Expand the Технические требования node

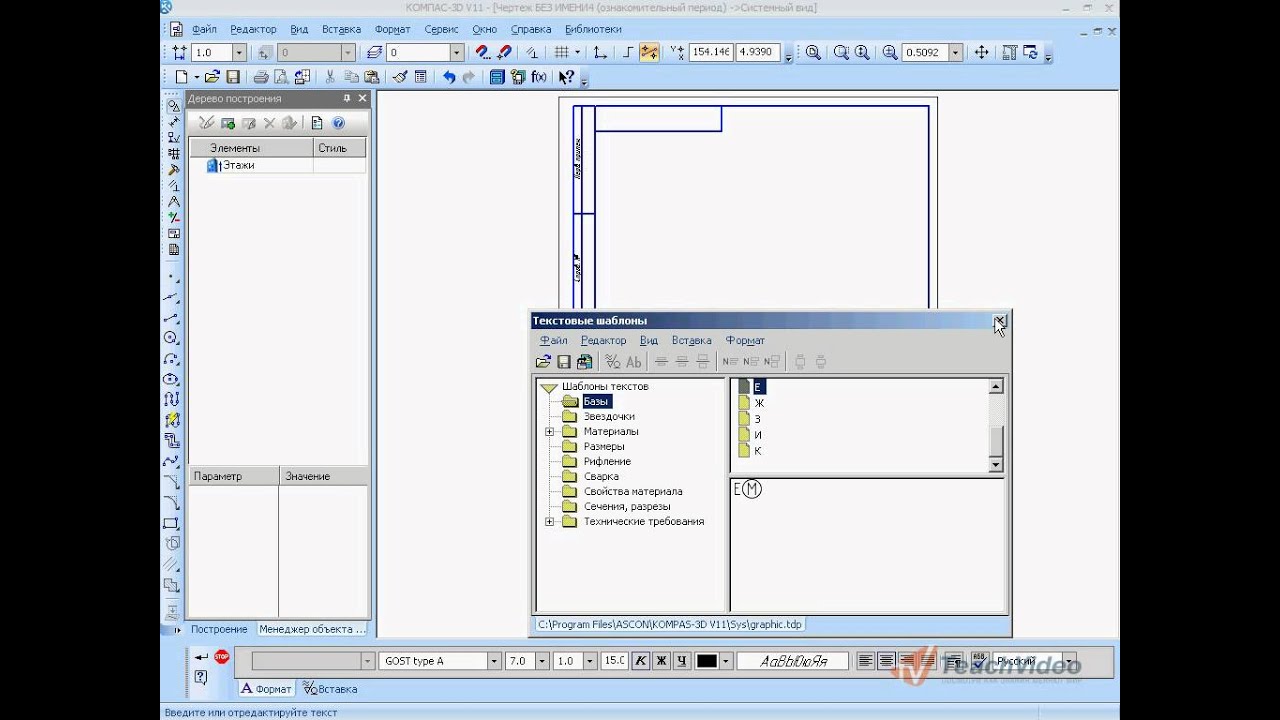point(549,521)
